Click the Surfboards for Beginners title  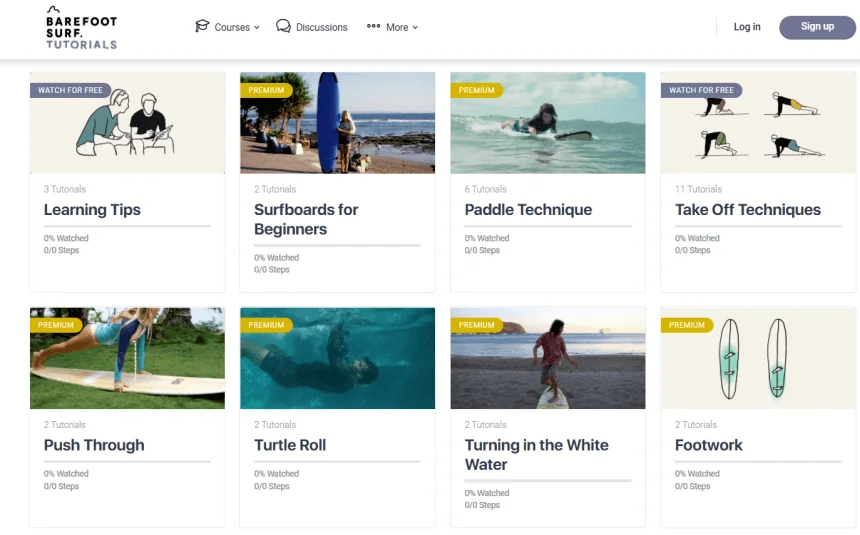tap(306, 219)
